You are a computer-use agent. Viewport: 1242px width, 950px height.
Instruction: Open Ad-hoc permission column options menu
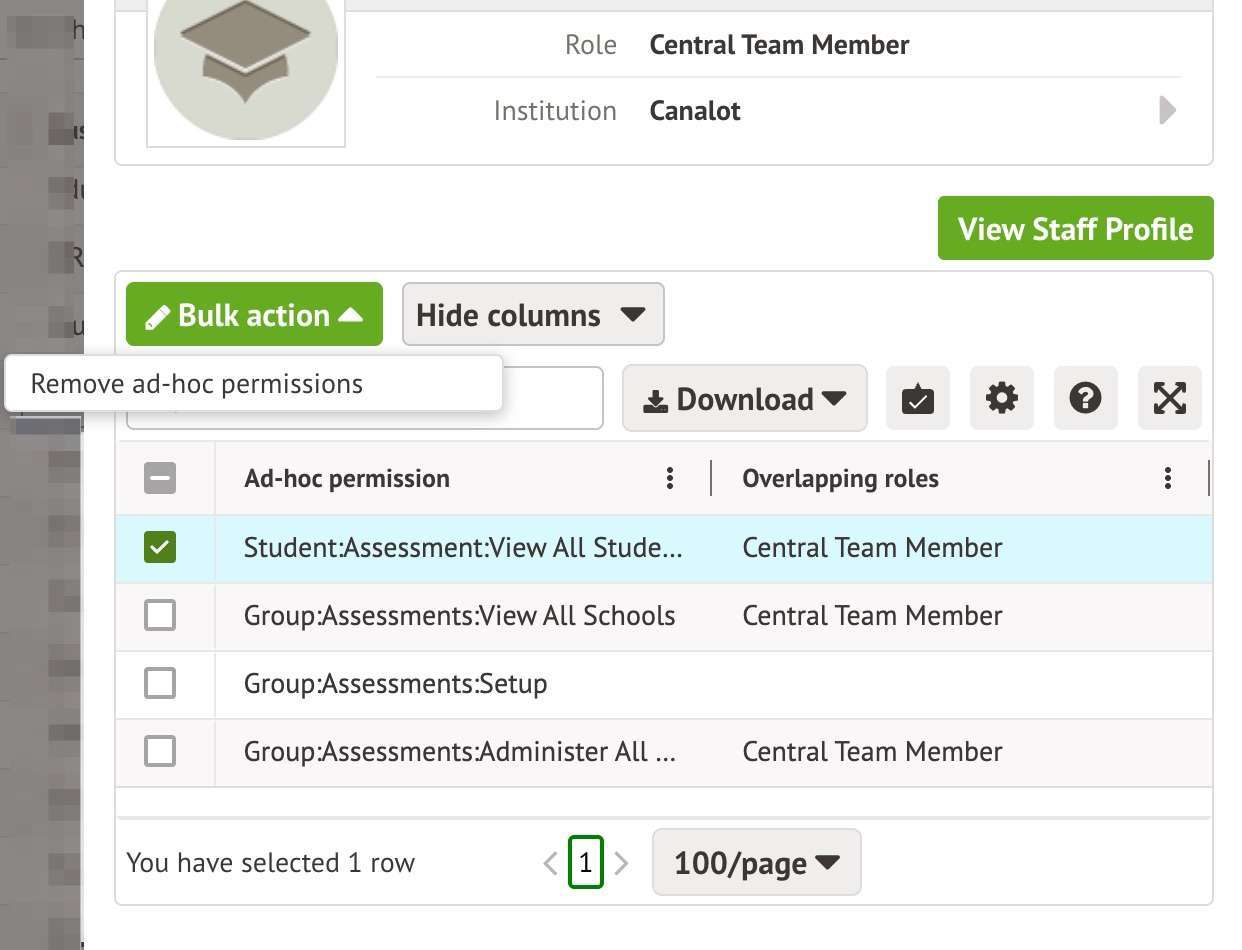[670, 479]
